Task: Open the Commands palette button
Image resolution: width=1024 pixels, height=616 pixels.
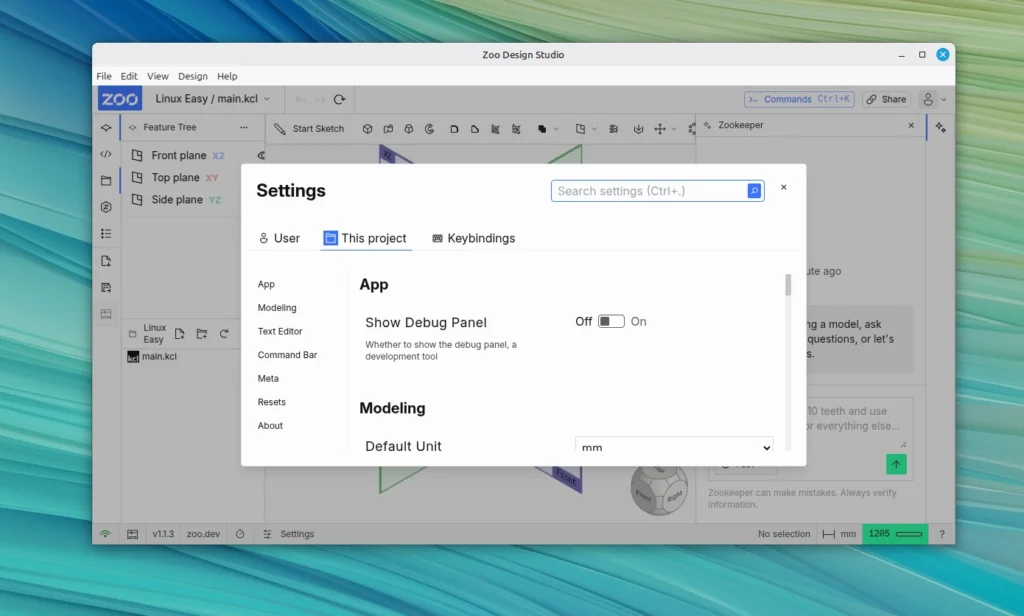Action: point(798,99)
